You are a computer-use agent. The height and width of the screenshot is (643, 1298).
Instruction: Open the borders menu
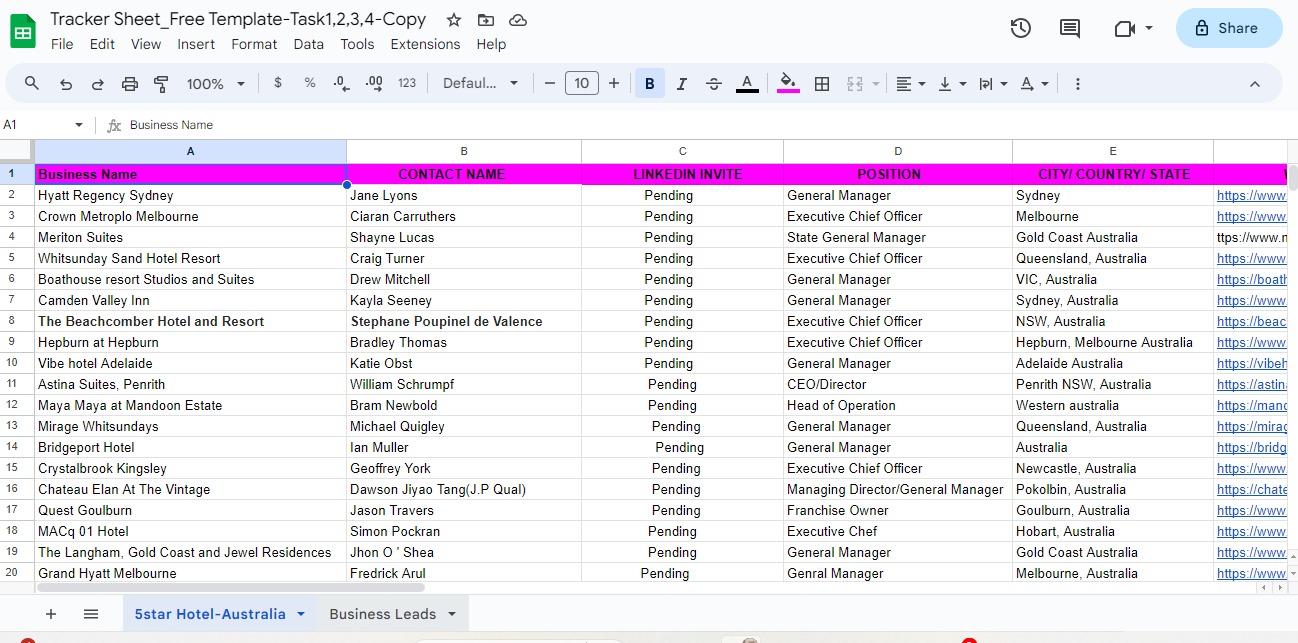(822, 84)
